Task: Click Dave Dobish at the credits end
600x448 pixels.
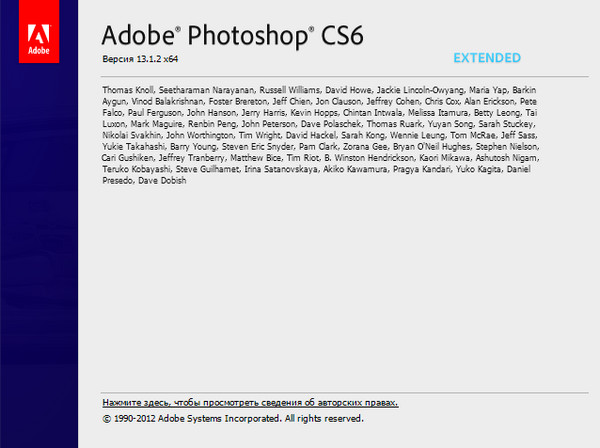Action: tap(162, 181)
